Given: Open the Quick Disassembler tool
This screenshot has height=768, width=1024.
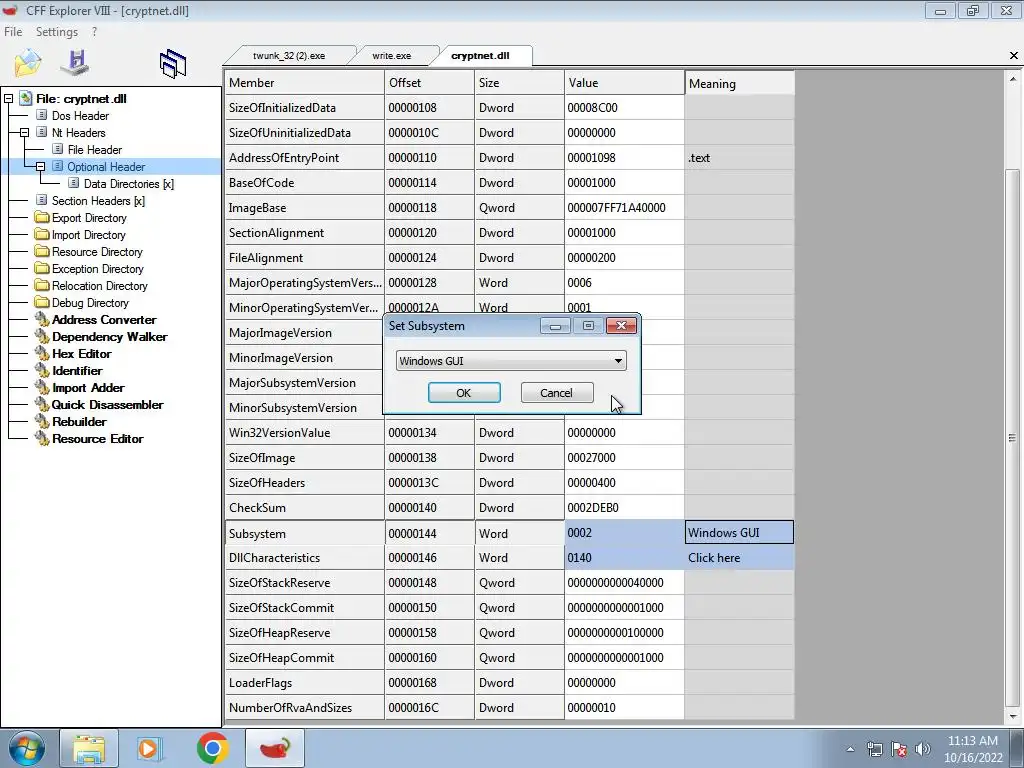Looking at the screenshot, I should (107, 404).
